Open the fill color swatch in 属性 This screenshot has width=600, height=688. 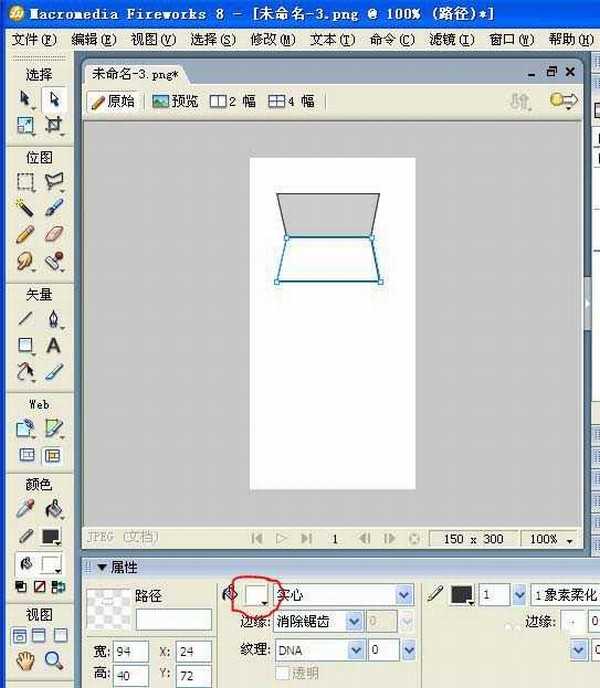[x=256, y=595]
